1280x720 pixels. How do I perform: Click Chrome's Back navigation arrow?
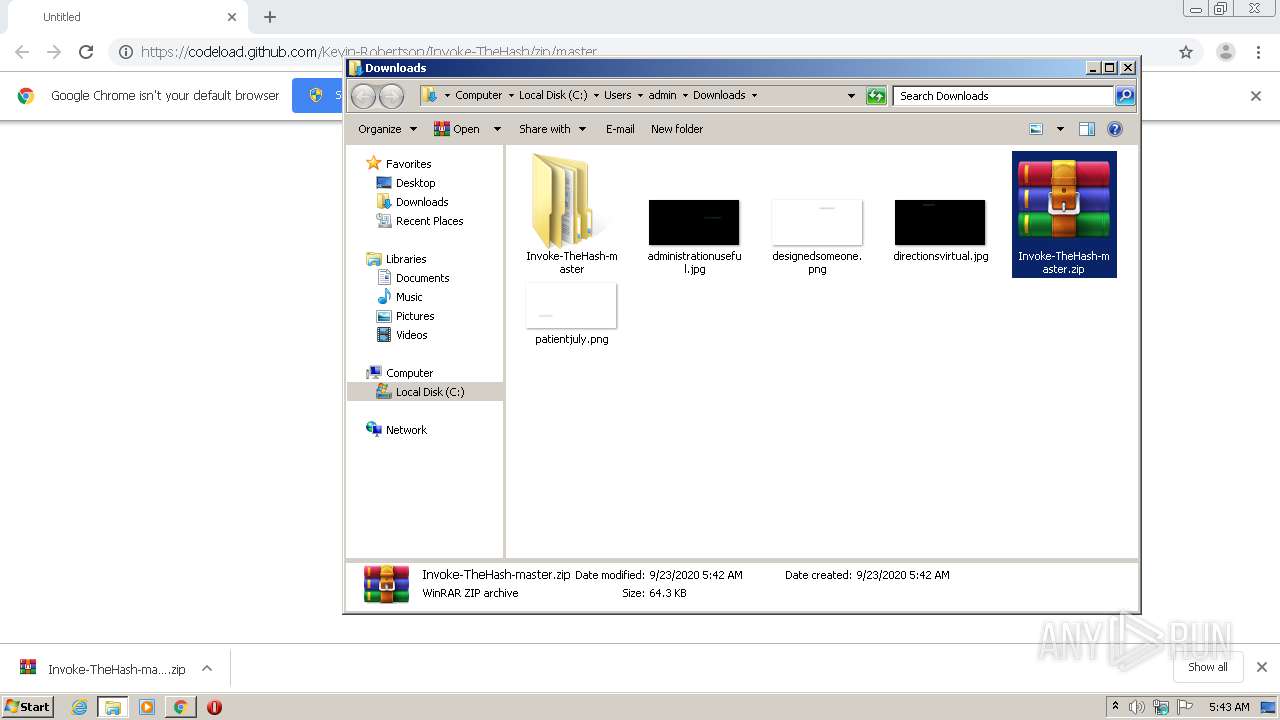click(x=22, y=52)
